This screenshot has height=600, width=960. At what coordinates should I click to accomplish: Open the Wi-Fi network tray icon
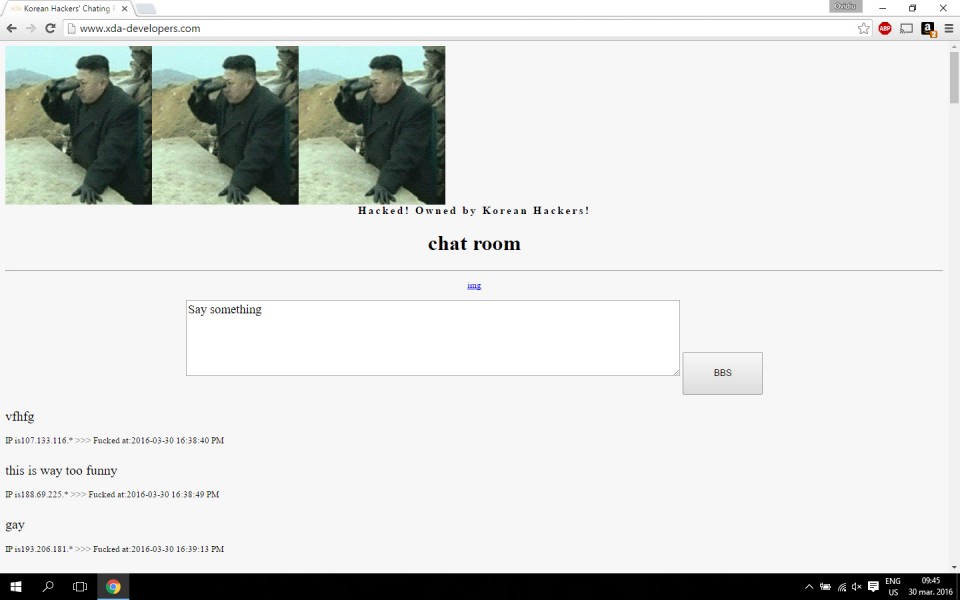coord(841,587)
